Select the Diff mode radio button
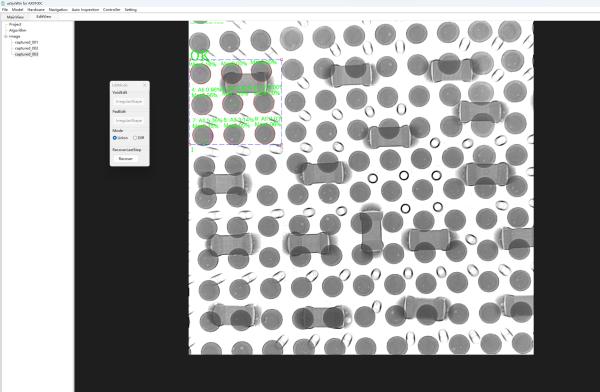 139,138
